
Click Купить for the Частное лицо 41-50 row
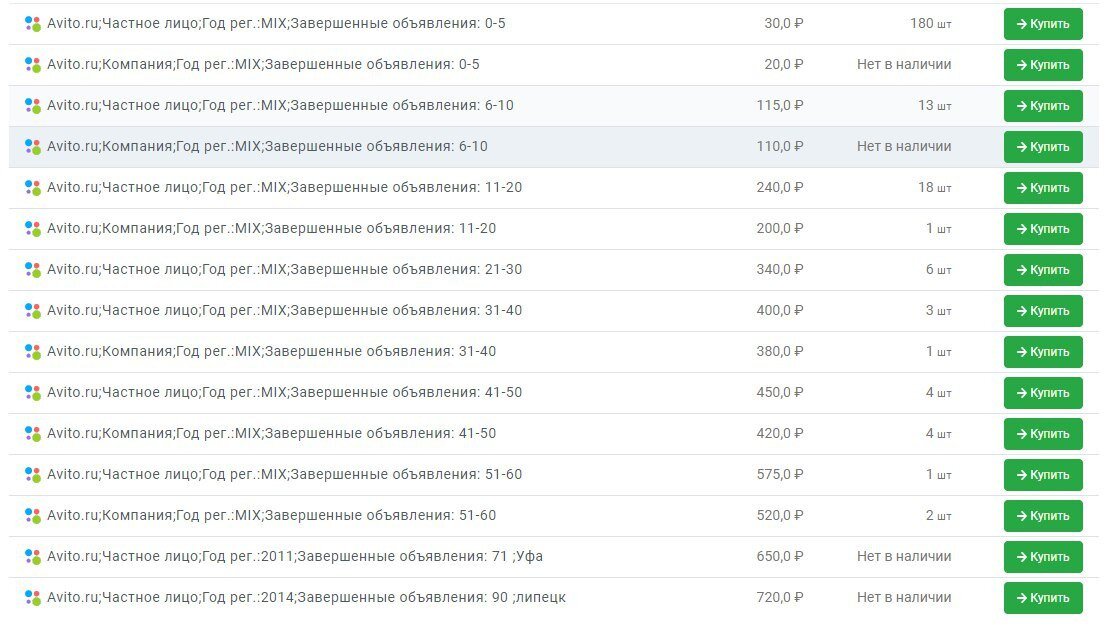pyautogui.click(x=1043, y=392)
